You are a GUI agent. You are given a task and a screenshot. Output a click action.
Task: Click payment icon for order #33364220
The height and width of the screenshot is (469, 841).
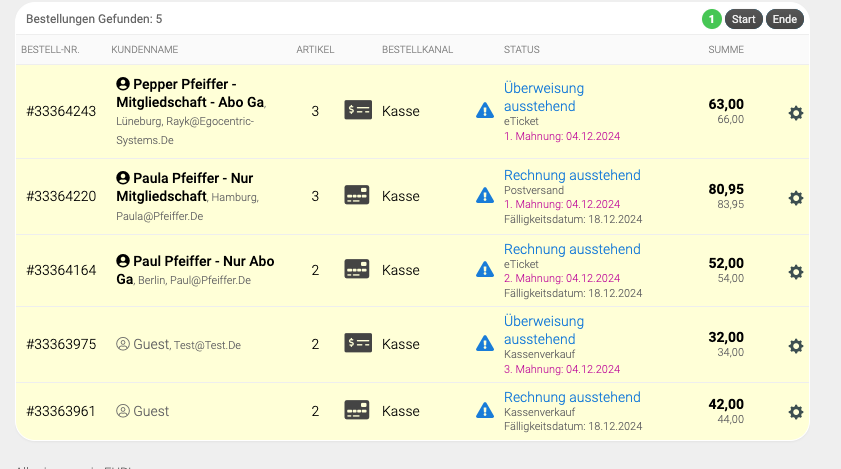coord(358,196)
